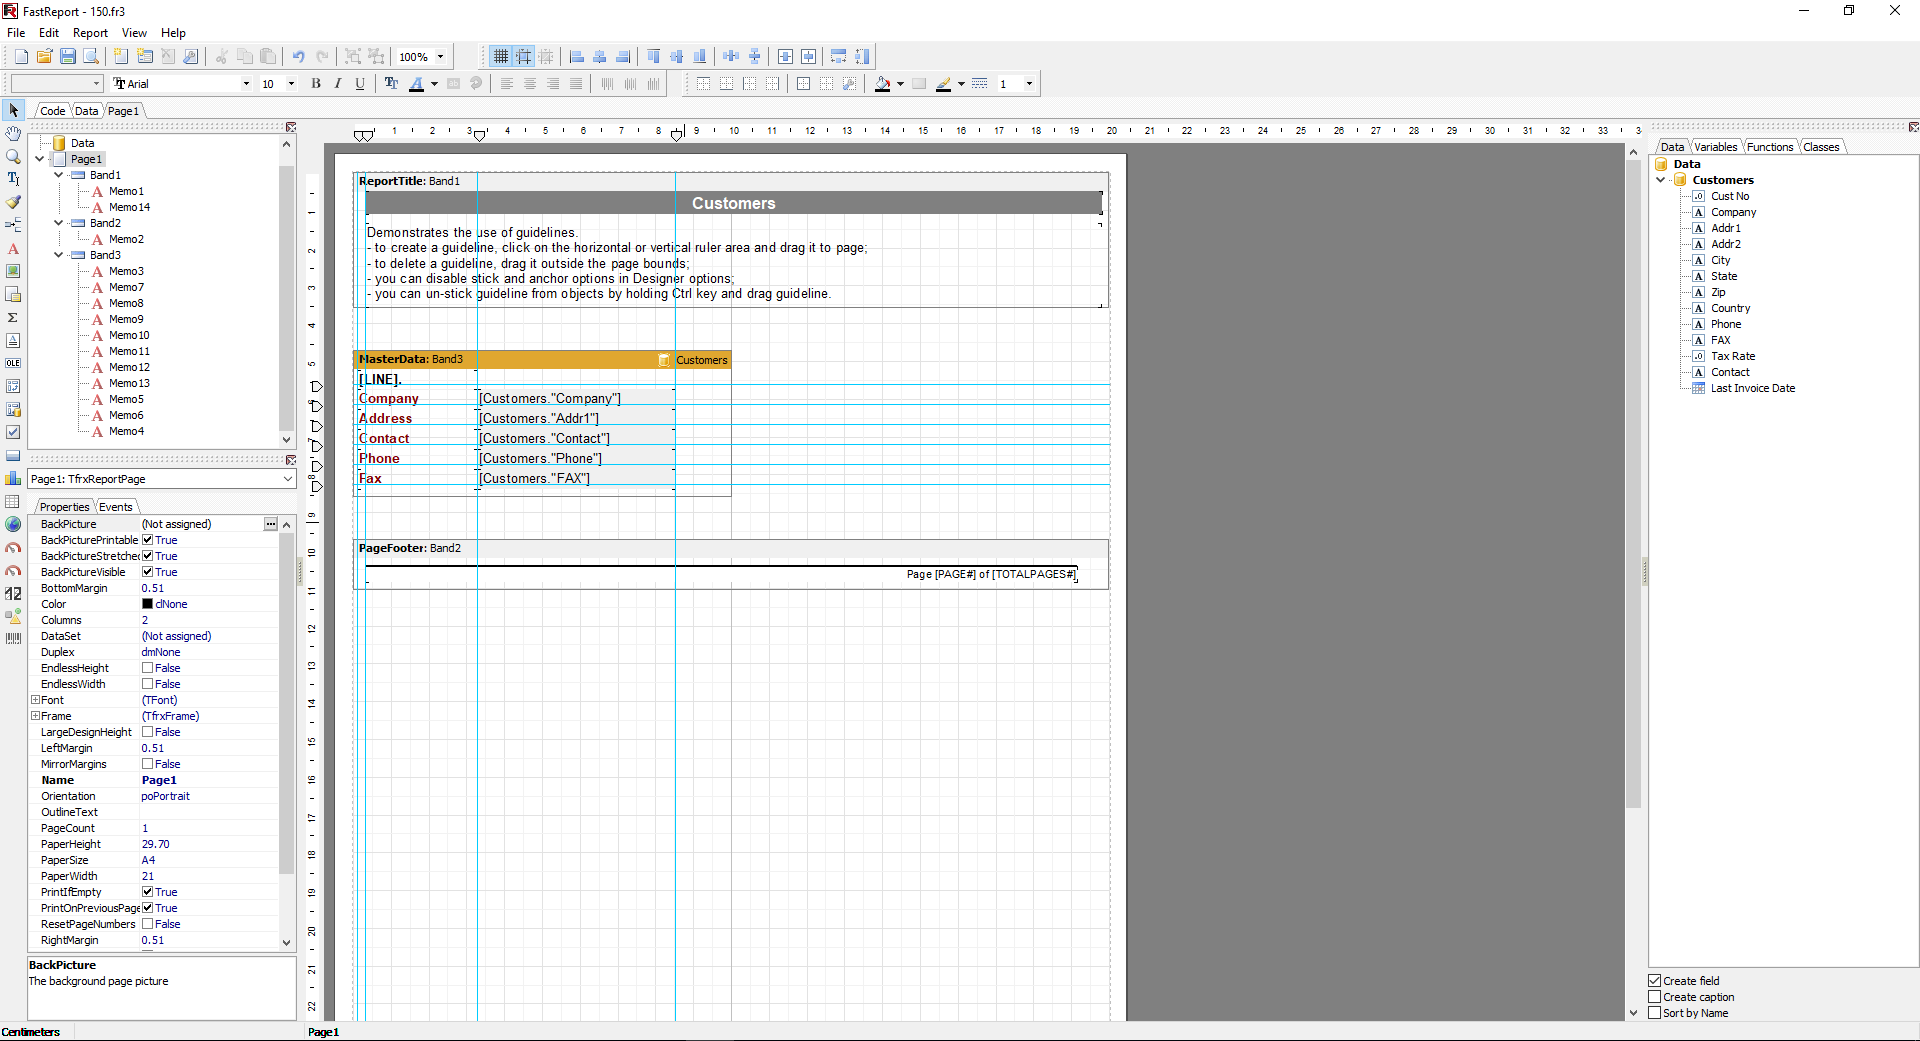
Task: Check MirrorMargins property checkbox
Action: pyautogui.click(x=147, y=764)
